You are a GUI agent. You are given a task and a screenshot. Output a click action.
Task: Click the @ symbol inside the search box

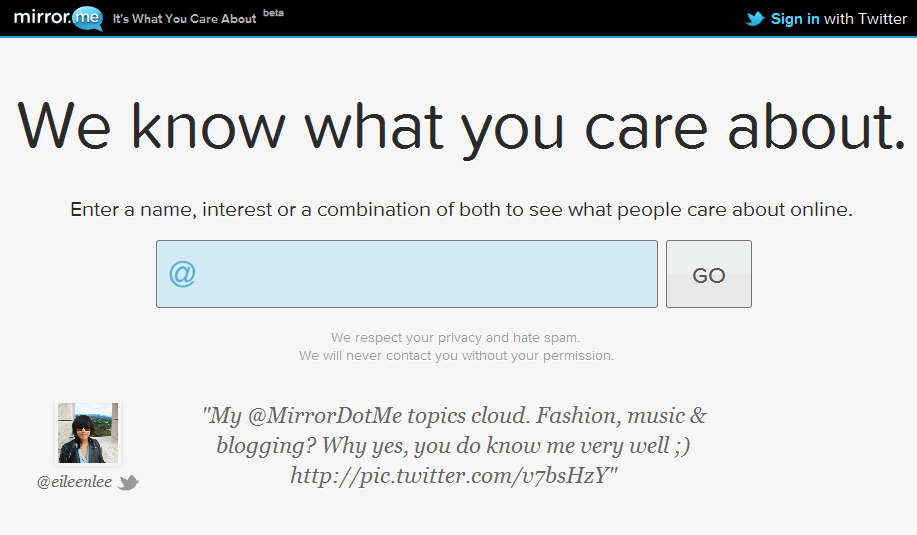[182, 274]
